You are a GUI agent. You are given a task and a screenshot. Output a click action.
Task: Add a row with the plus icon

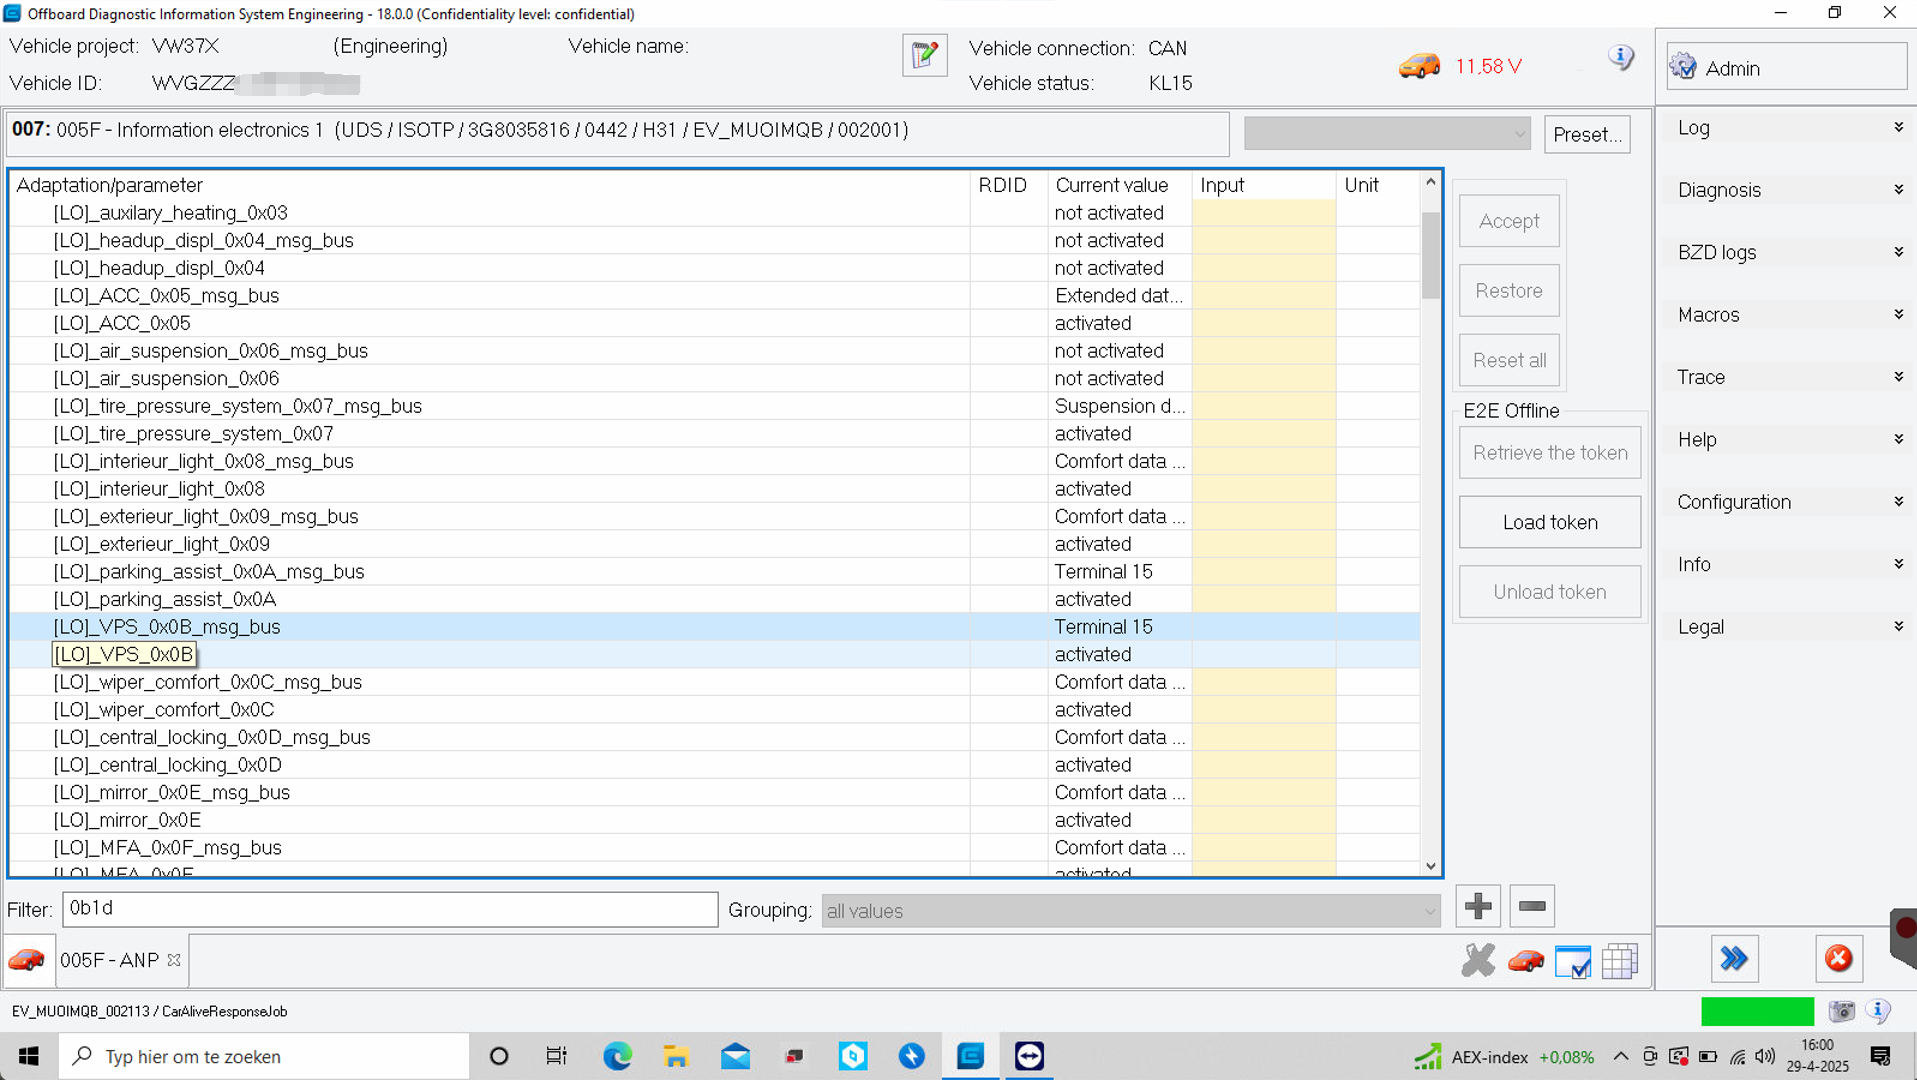pyautogui.click(x=1478, y=906)
